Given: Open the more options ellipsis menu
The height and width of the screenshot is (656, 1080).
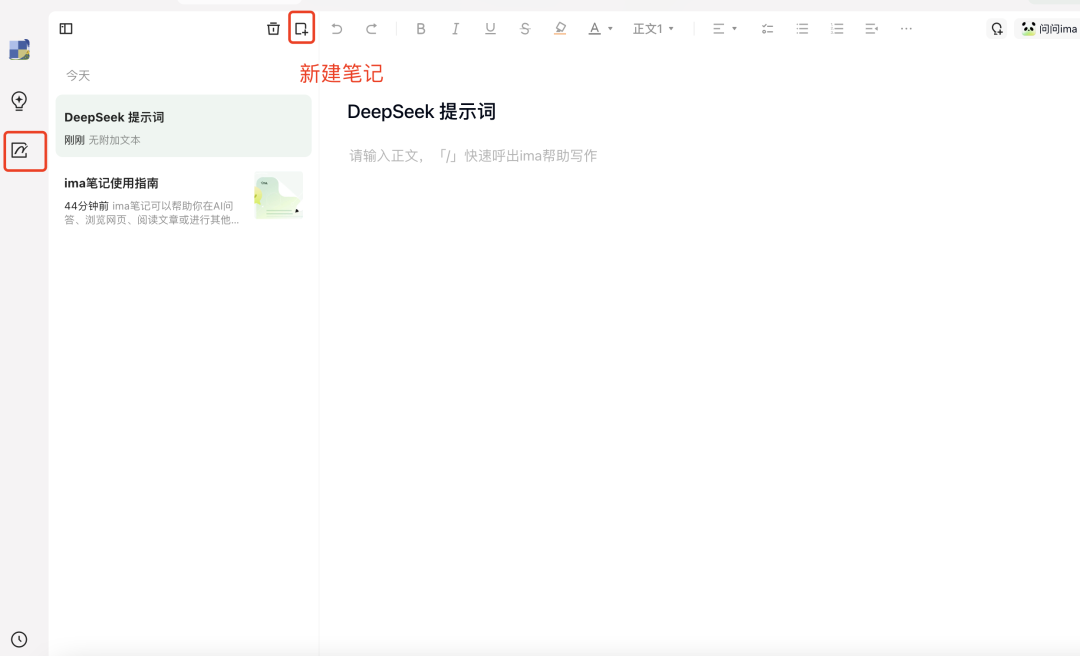Looking at the screenshot, I should click(x=906, y=29).
